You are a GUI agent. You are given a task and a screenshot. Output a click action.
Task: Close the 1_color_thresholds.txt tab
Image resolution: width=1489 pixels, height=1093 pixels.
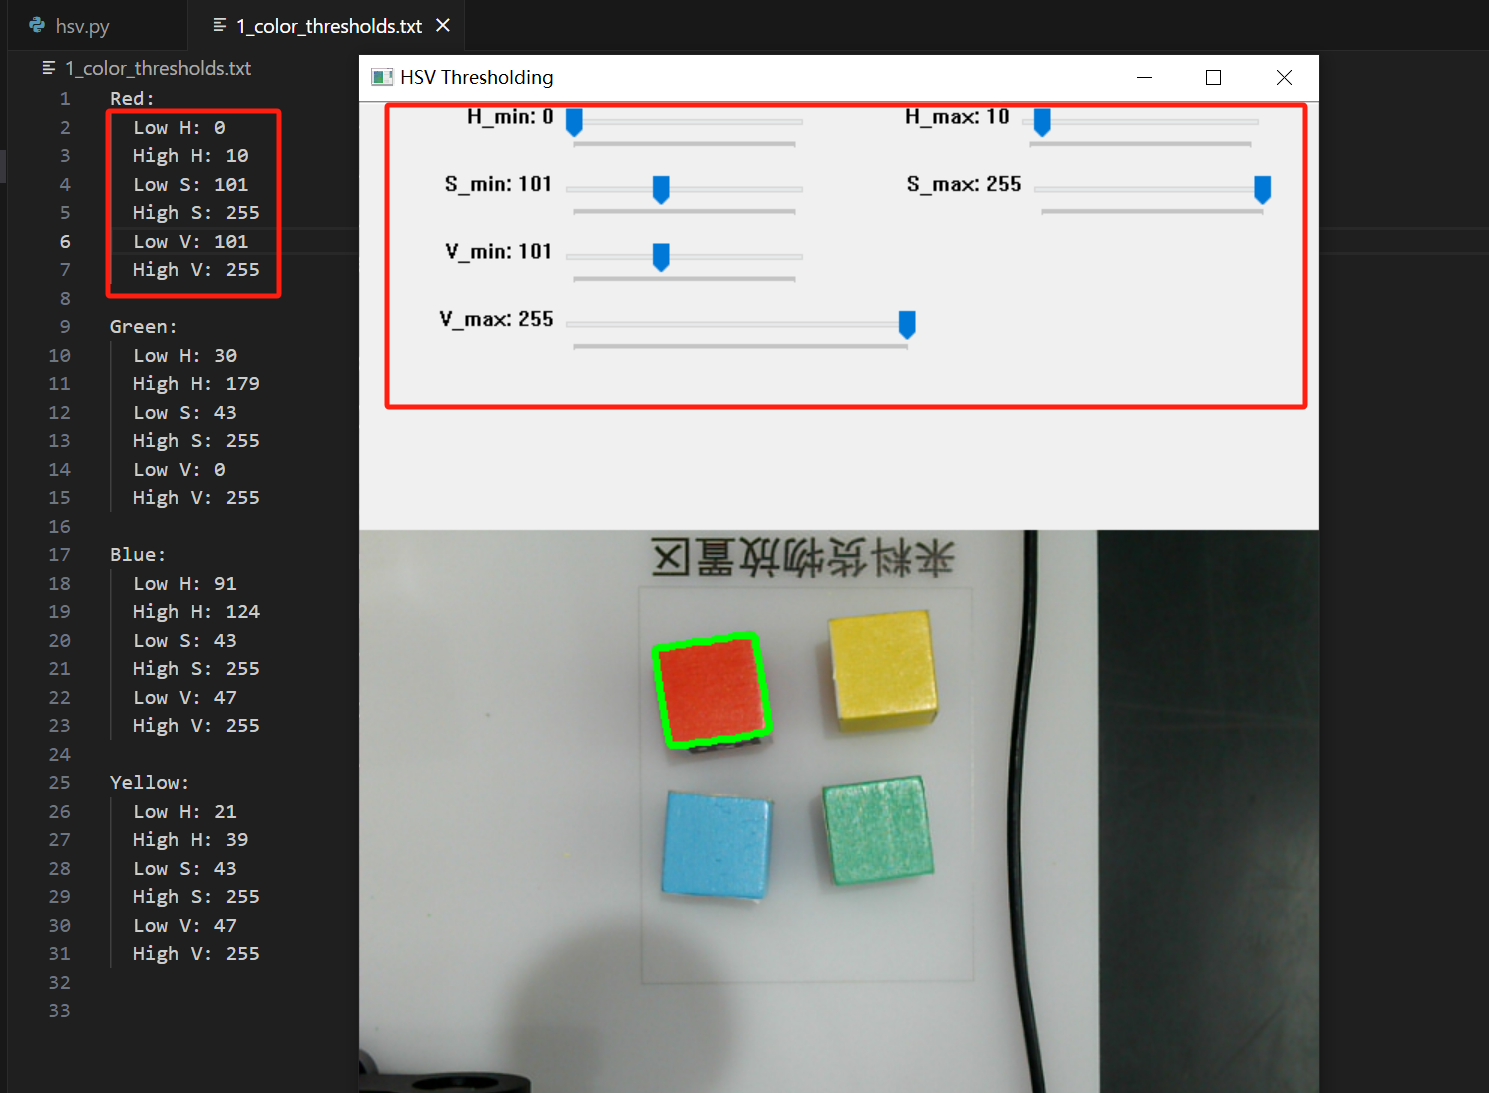click(x=443, y=25)
